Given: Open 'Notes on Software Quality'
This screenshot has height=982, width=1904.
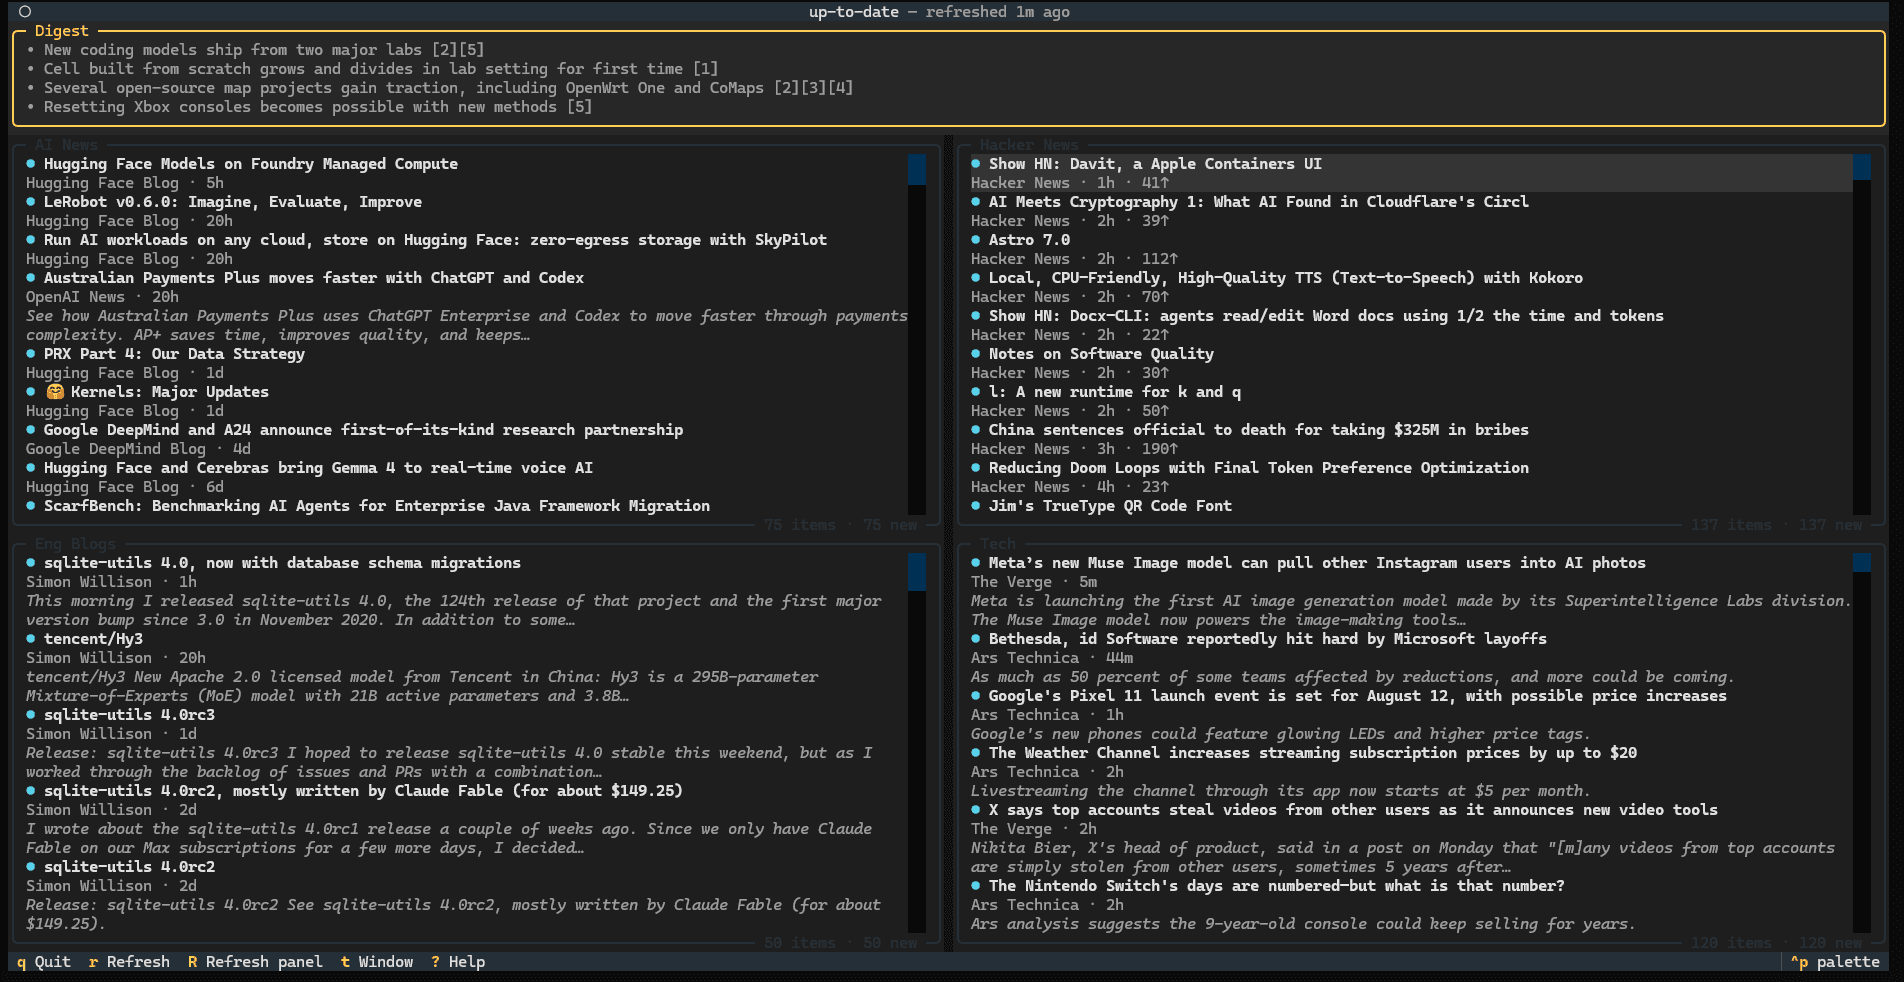Looking at the screenshot, I should pyautogui.click(x=1101, y=354).
